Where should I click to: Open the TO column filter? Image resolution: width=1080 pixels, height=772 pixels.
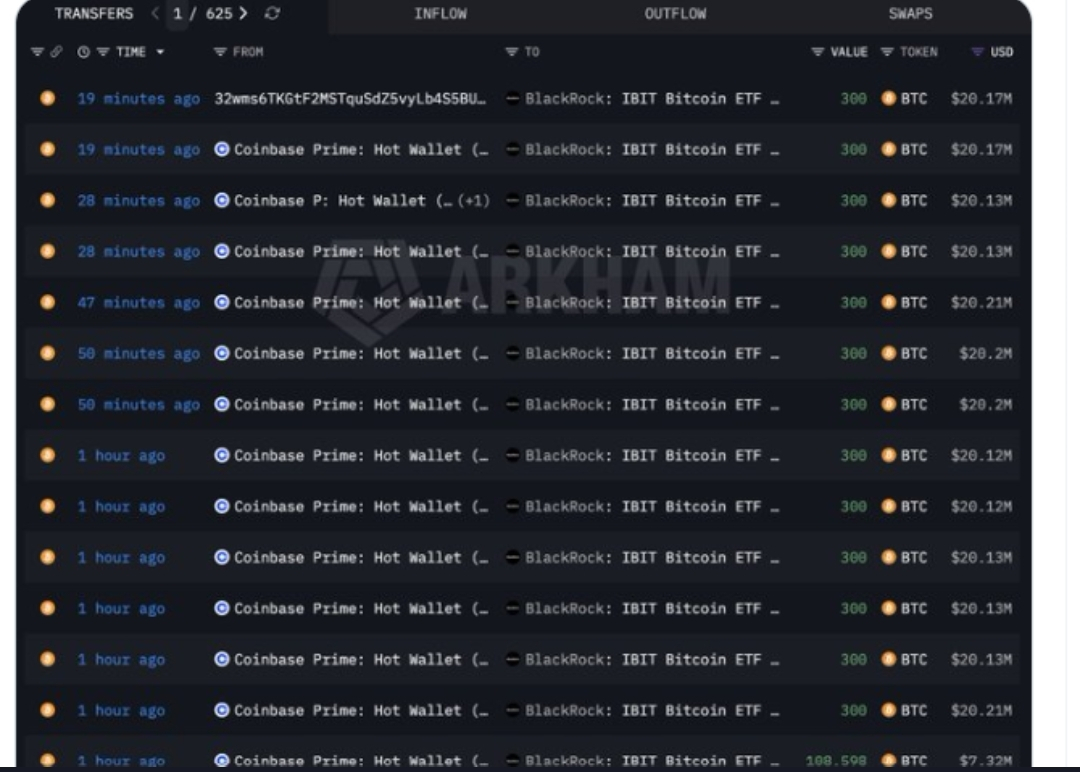tap(511, 52)
